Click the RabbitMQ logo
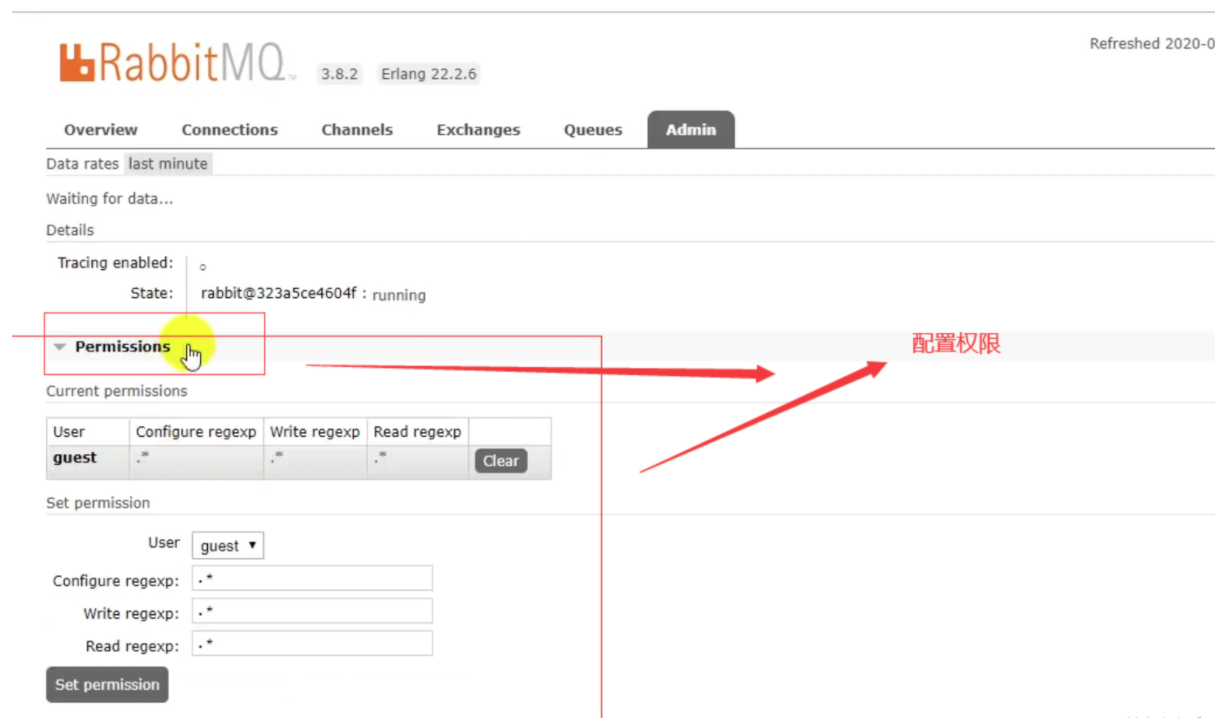This screenshot has width=1223, height=718. (177, 63)
